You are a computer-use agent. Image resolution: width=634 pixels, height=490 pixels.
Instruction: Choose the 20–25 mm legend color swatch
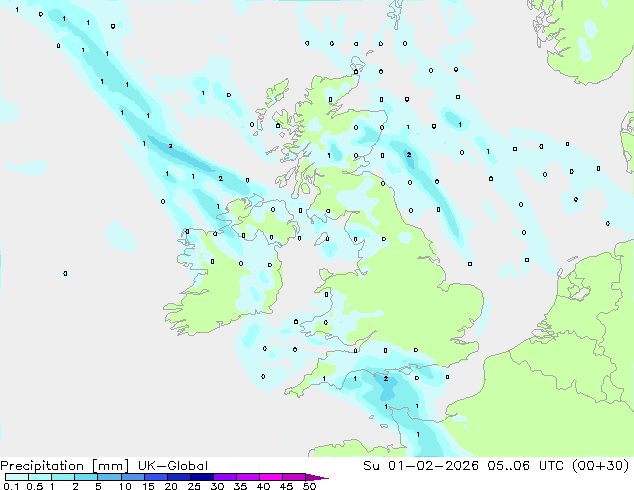[x=178, y=477]
